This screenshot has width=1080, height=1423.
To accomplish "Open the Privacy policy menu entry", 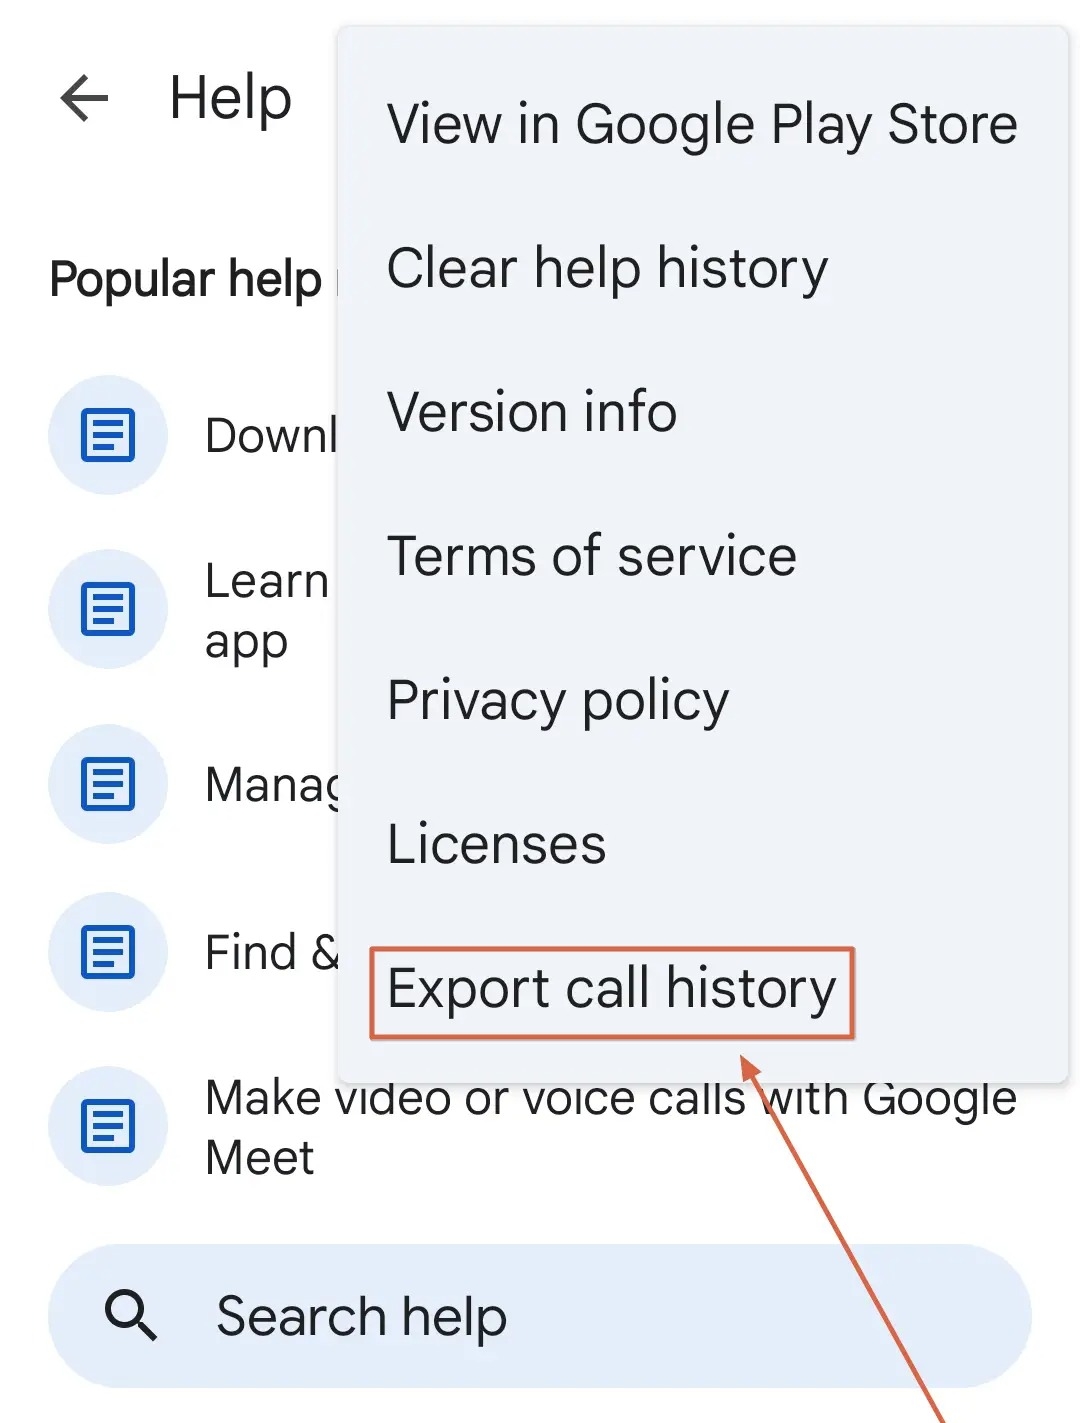I will point(558,700).
